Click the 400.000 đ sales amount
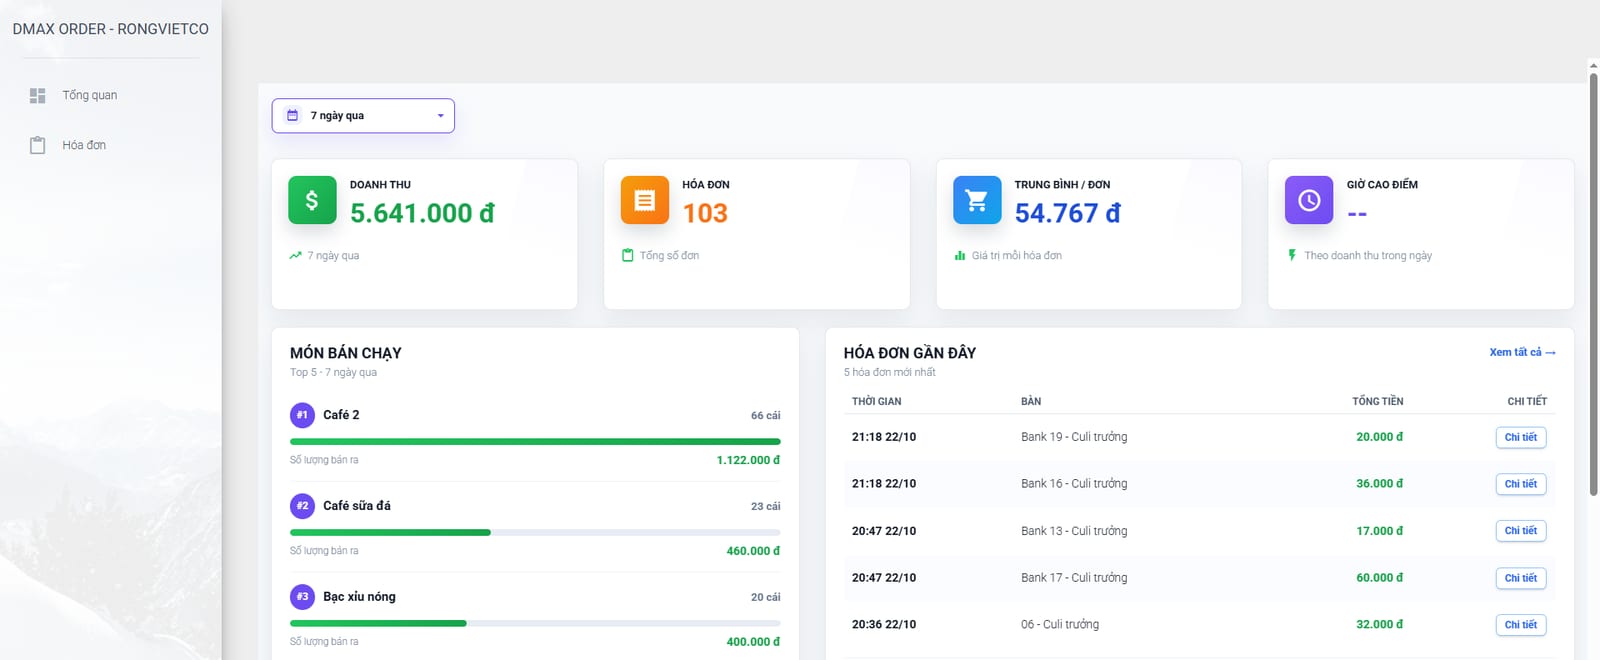This screenshot has width=1600, height=660. (x=753, y=642)
